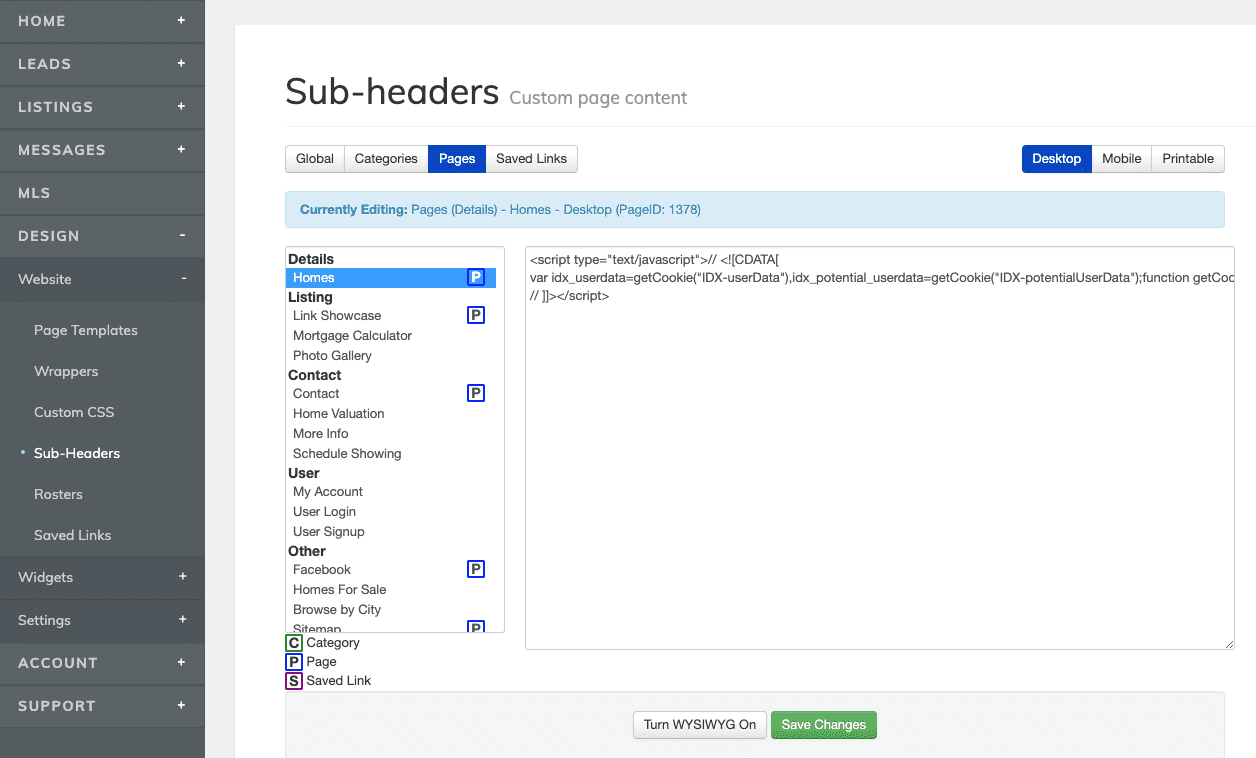This screenshot has height=758, width=1256.
Task: Click inside the sub-header code textarea
Action: point(880,448)
